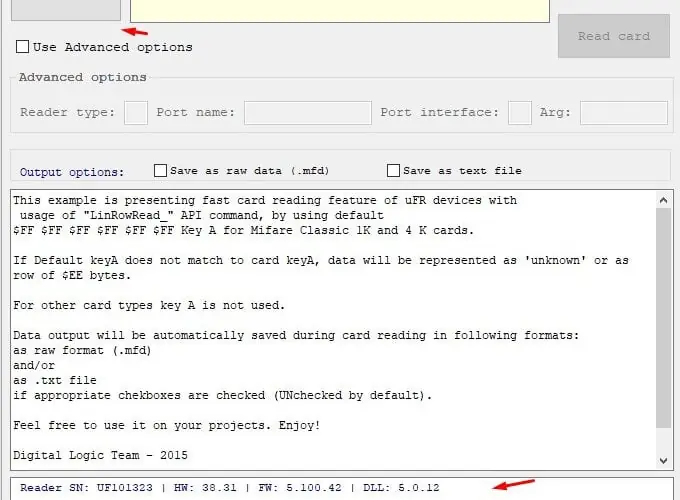The height and width of the screenshot is (500, 680).
Task: Click the 'Port name:' label
Action: (196, 112)
